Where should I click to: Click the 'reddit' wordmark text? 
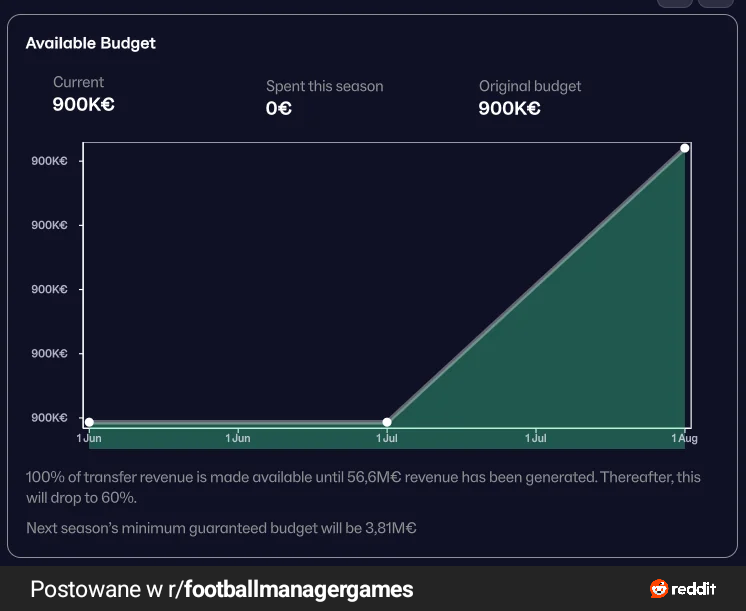695,589
